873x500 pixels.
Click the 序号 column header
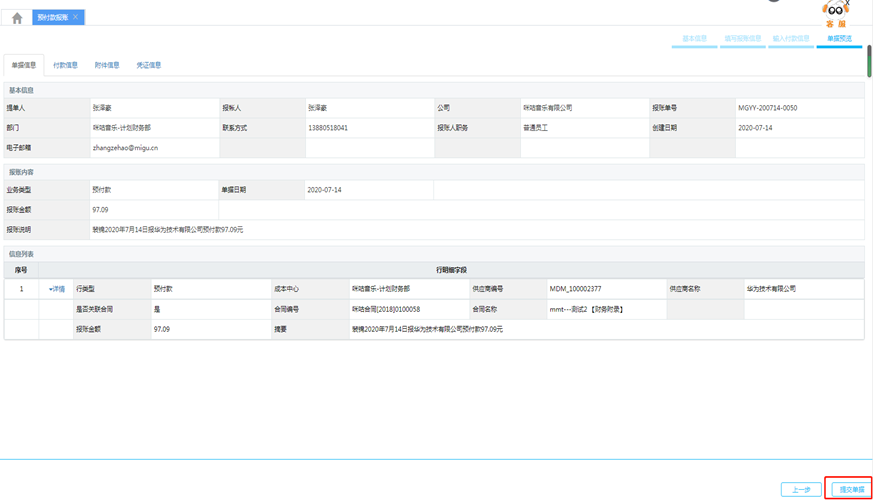pyautogui.click(x=21, y=270)
